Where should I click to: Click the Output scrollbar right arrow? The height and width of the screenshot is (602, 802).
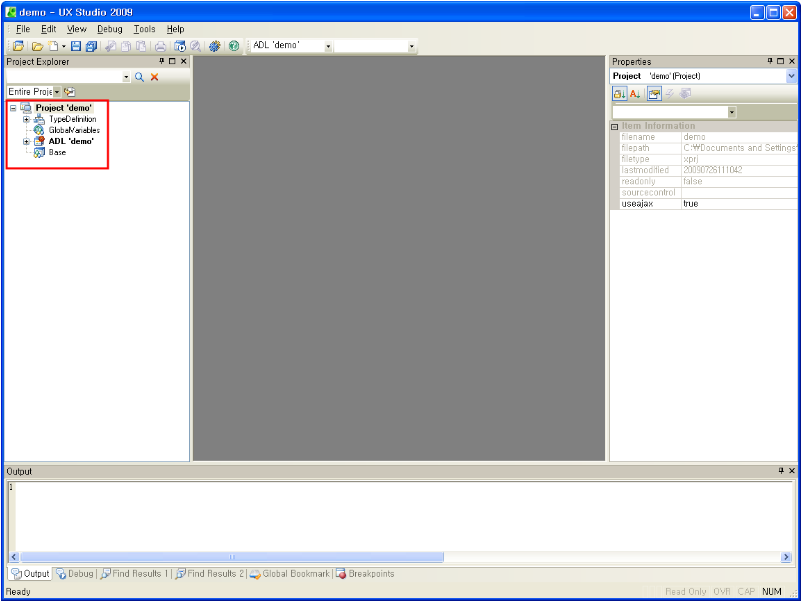pos(786,557)
